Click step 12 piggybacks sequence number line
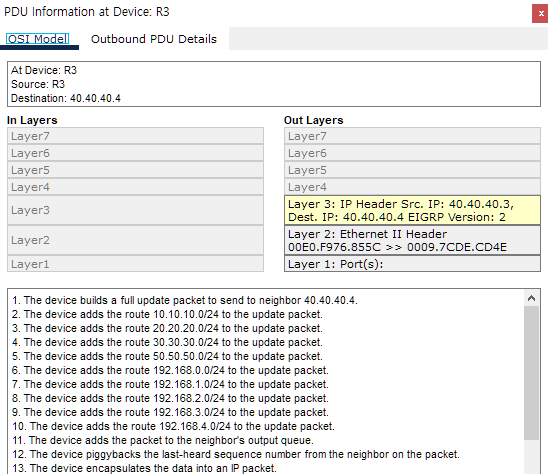This screenshot has height=474, width=548. 236,454
